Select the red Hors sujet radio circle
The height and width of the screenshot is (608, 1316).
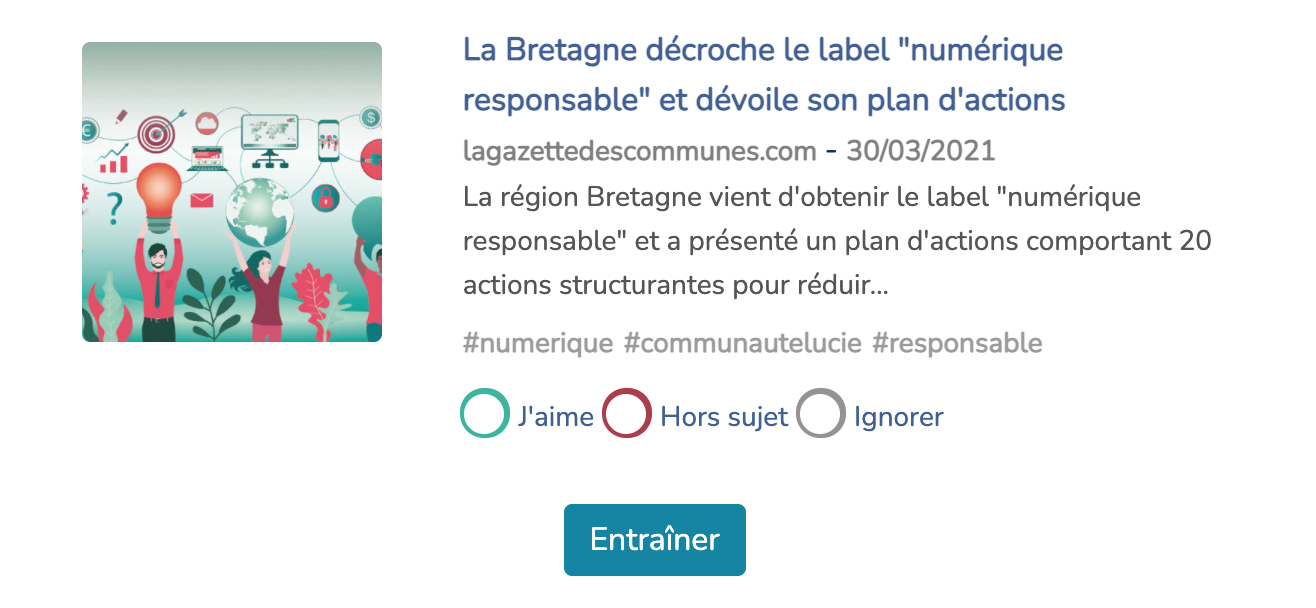627,414
